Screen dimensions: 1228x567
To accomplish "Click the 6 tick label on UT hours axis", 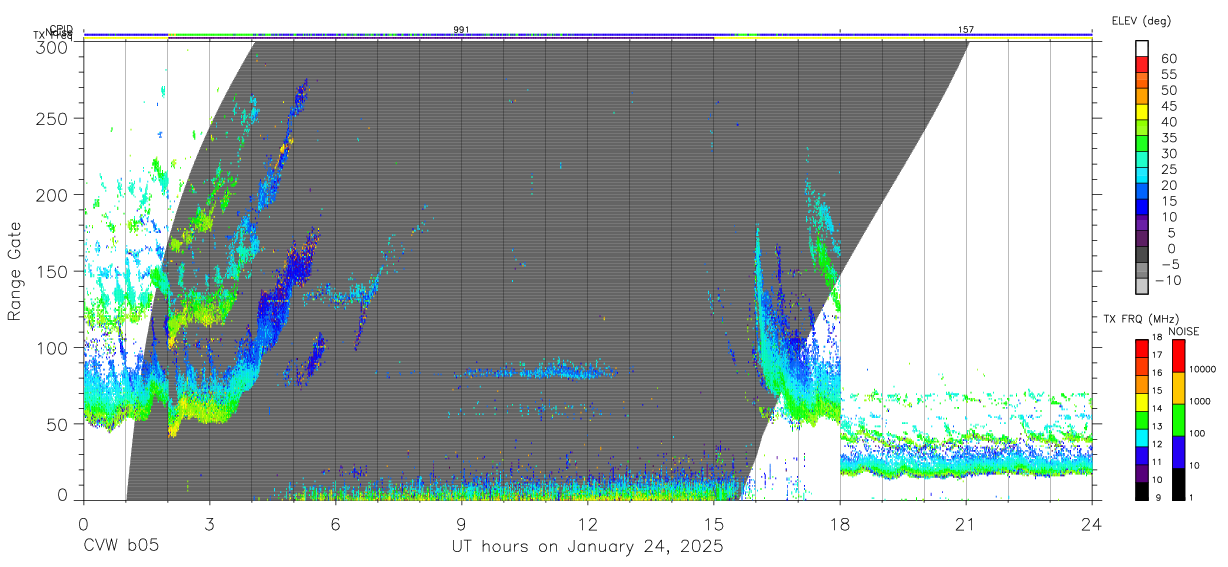I will click(335, 522).
